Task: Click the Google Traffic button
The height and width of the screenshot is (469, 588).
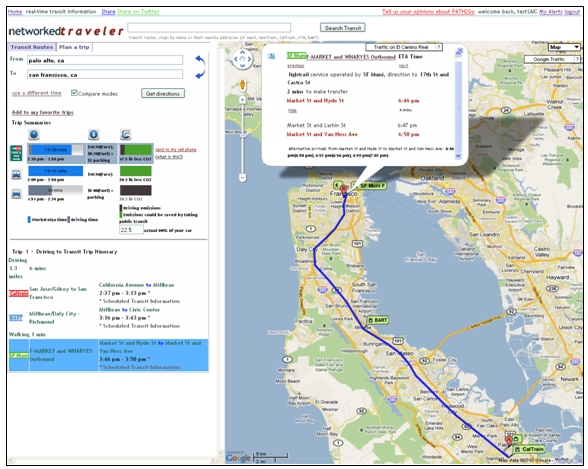Action: [549, 59]
